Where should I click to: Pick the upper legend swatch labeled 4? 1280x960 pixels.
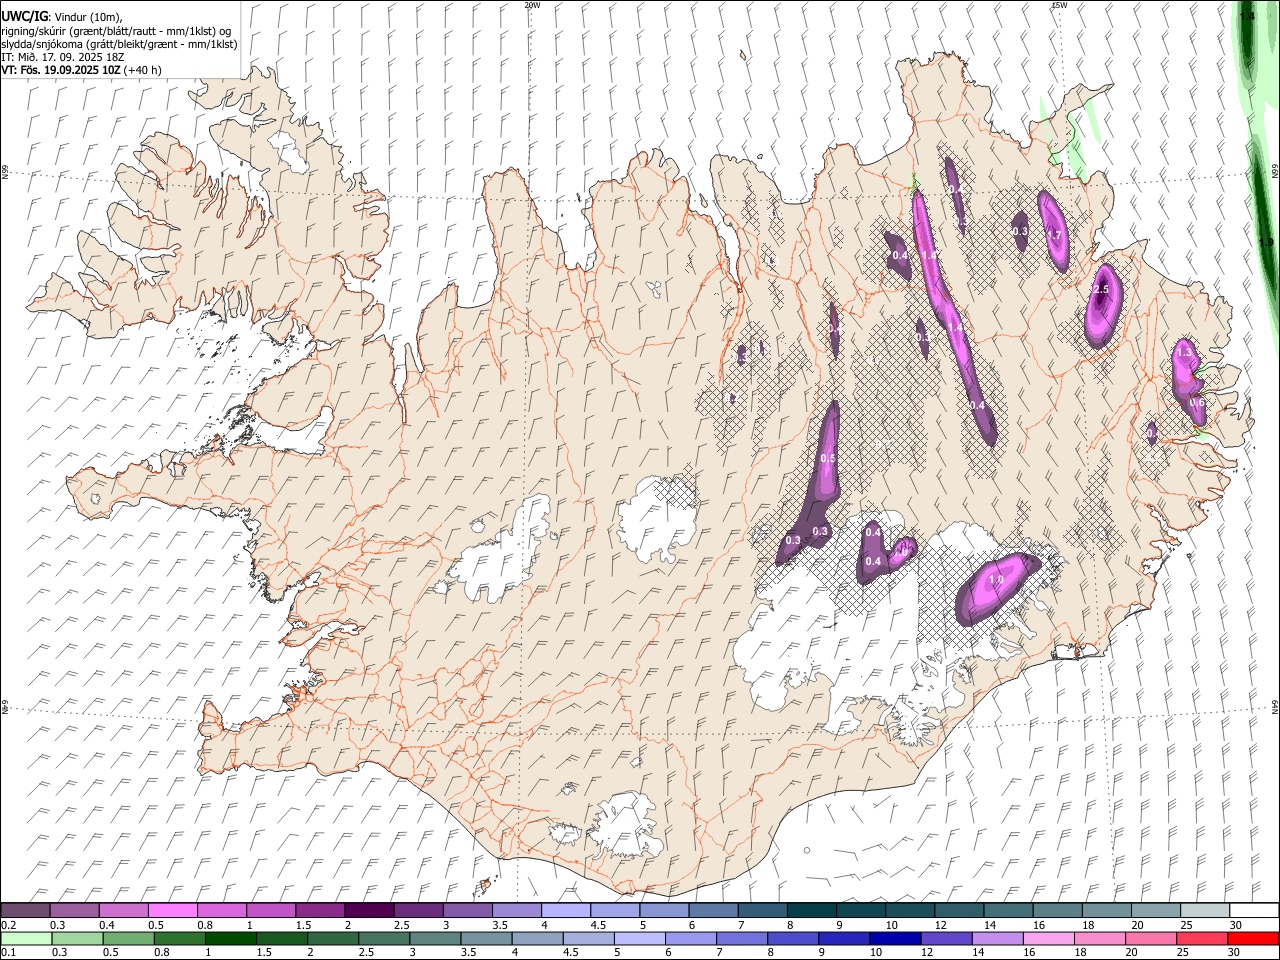(566, 910)
